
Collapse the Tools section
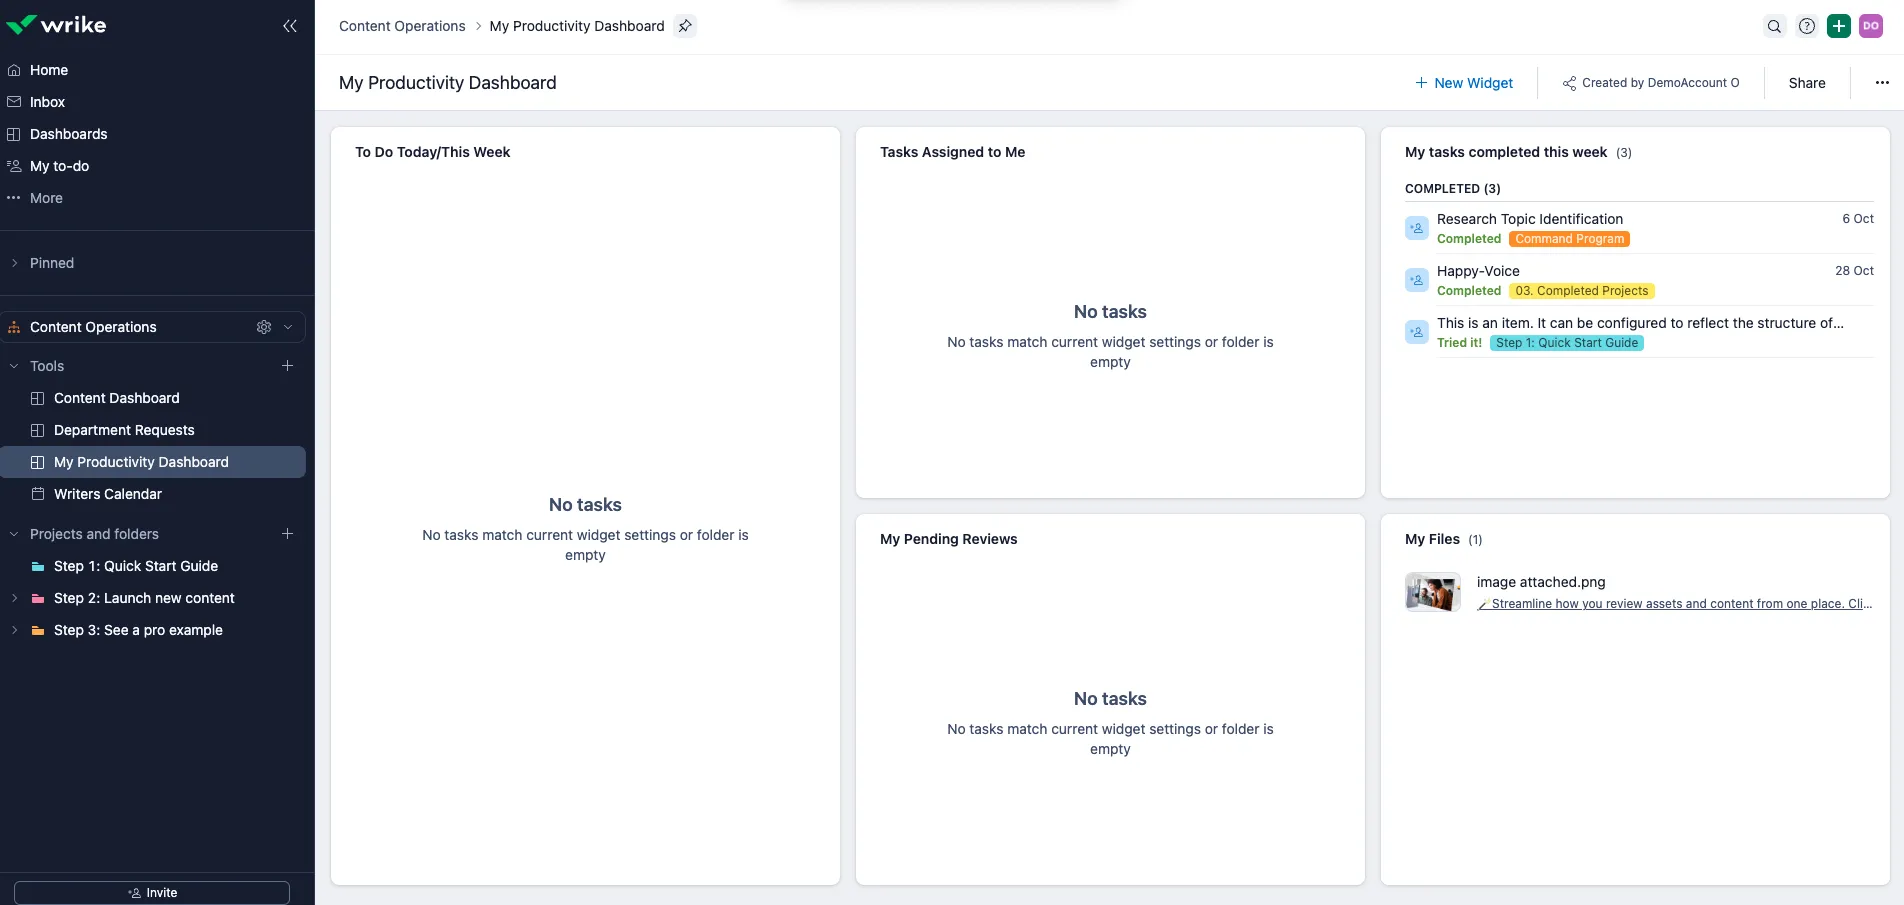(14, 366)
